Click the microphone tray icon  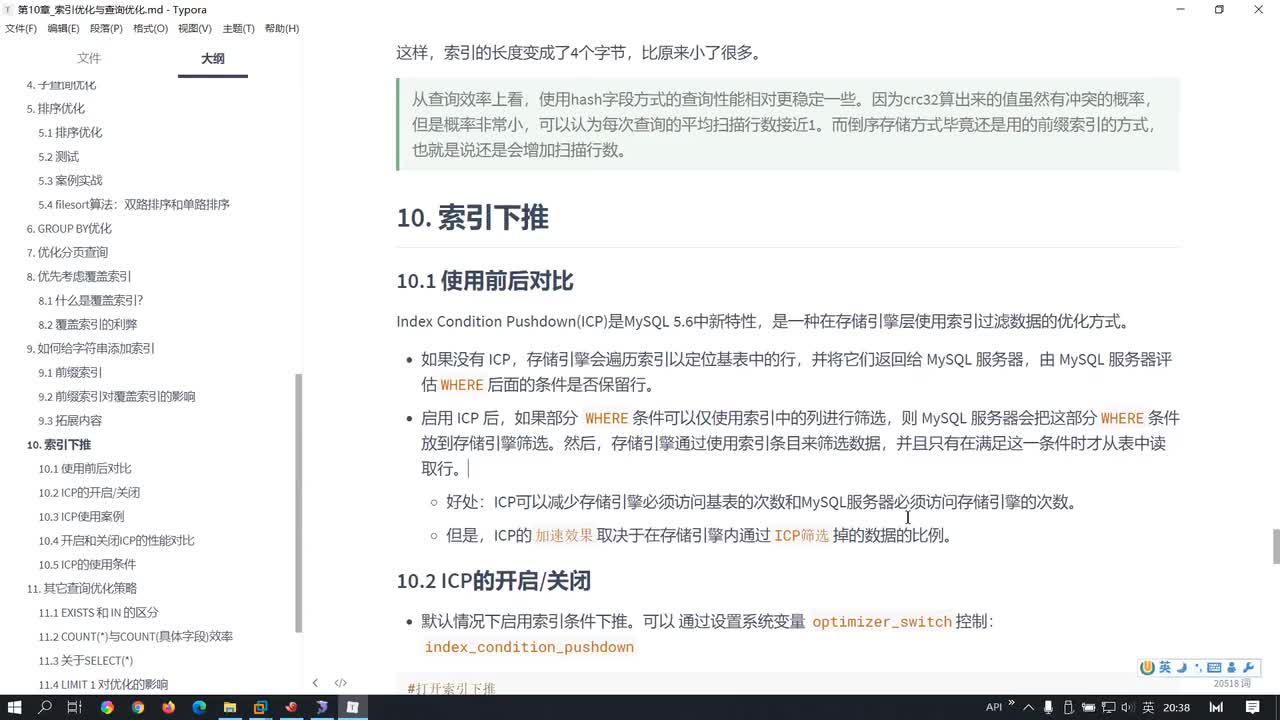(1048, 708)
